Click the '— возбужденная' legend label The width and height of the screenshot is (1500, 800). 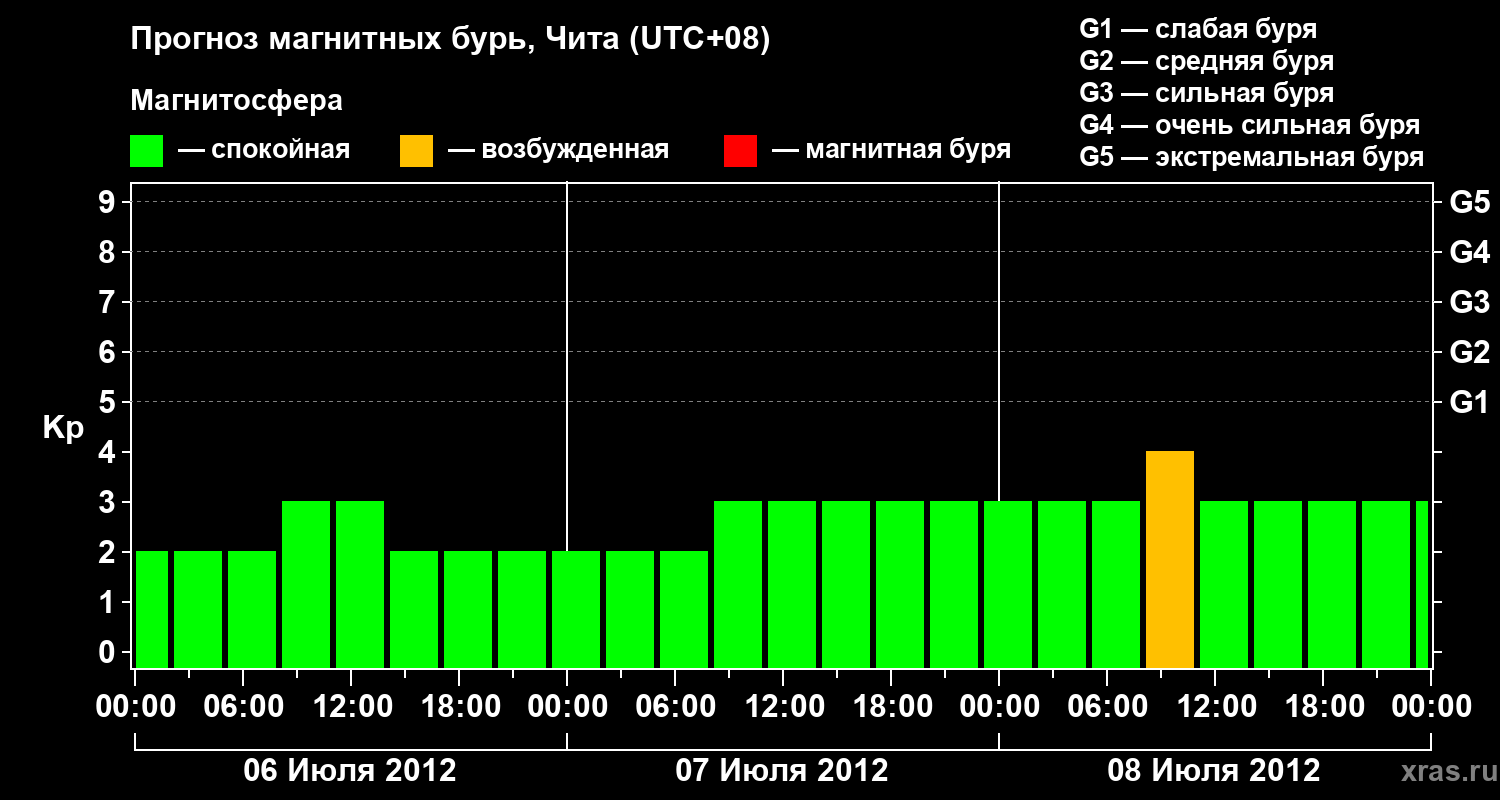click(558, 150)
